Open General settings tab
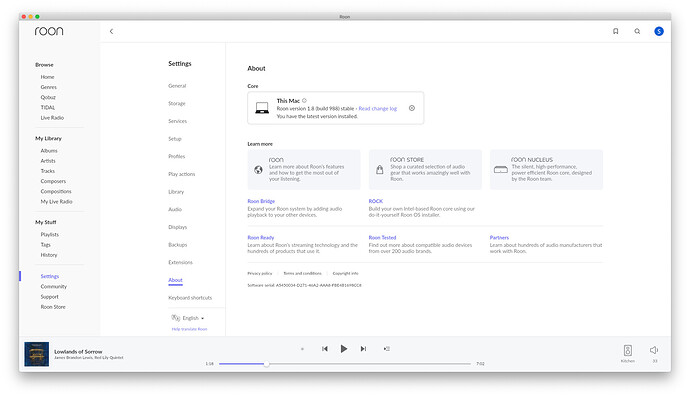 click(177, 86)
